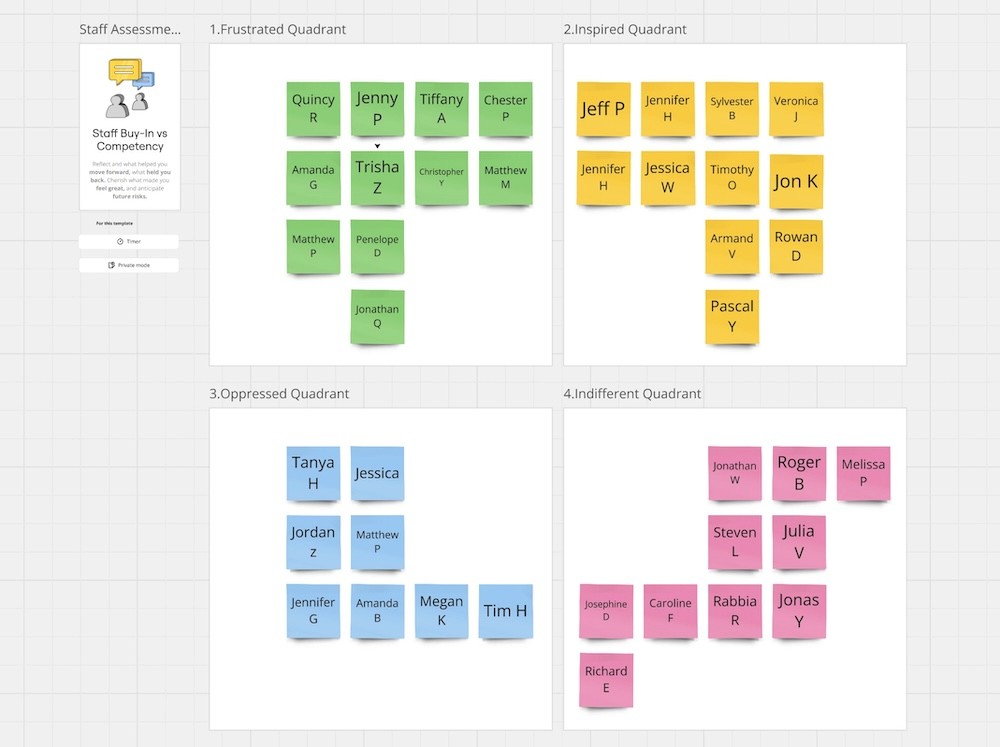This screenshot has width=1000, height=747.
Task: Open the Staff Assessme... frame title
Action: [x=130, y=29]
